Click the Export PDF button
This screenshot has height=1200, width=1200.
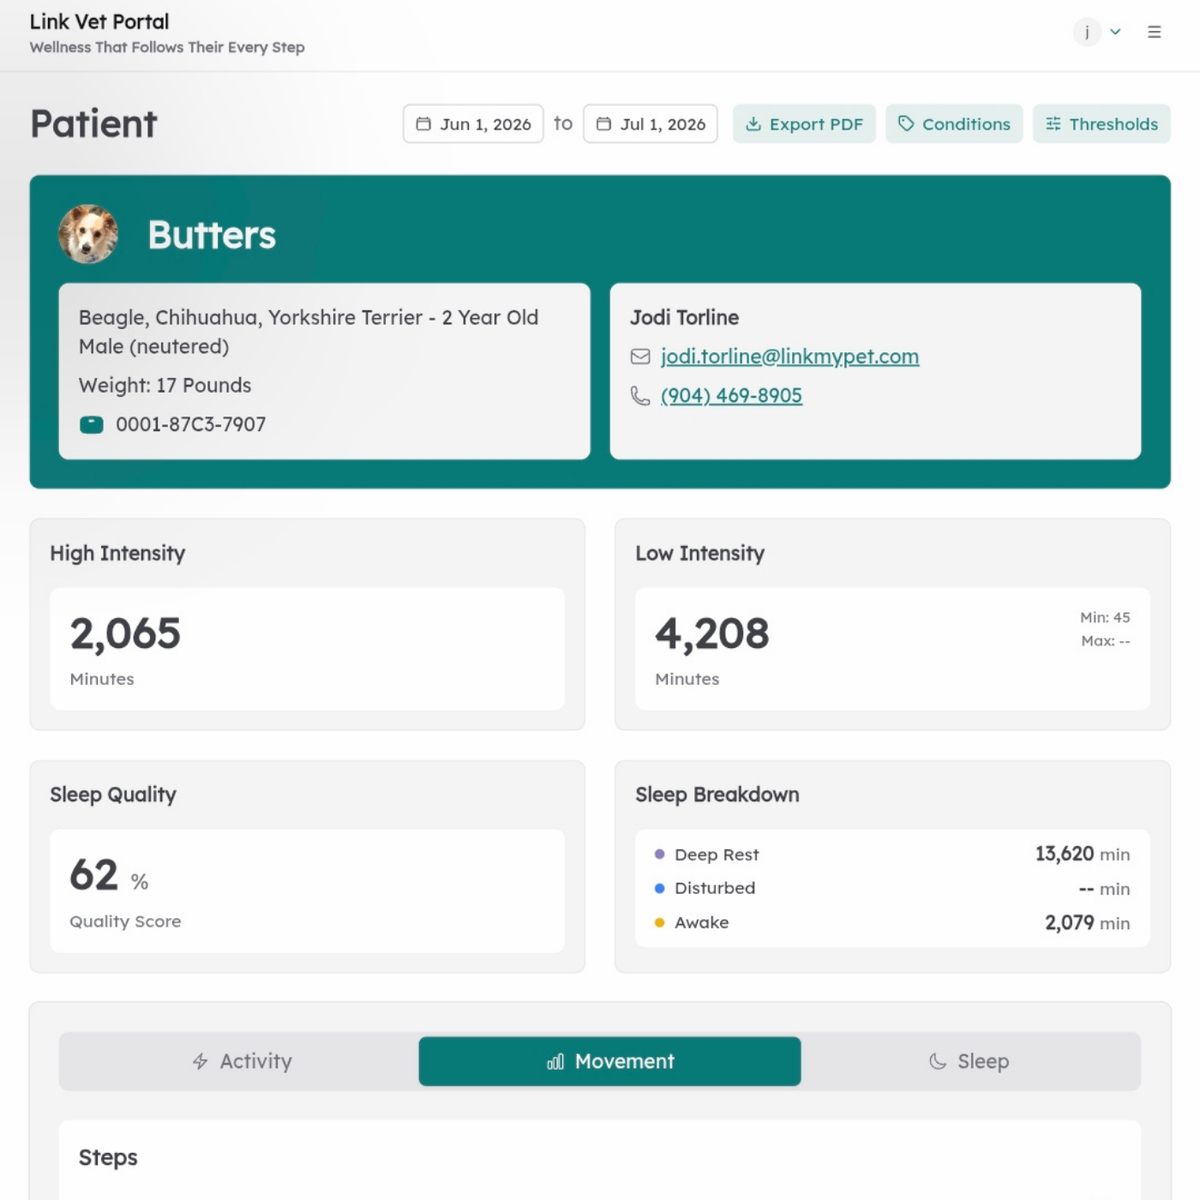coord(804,124)
